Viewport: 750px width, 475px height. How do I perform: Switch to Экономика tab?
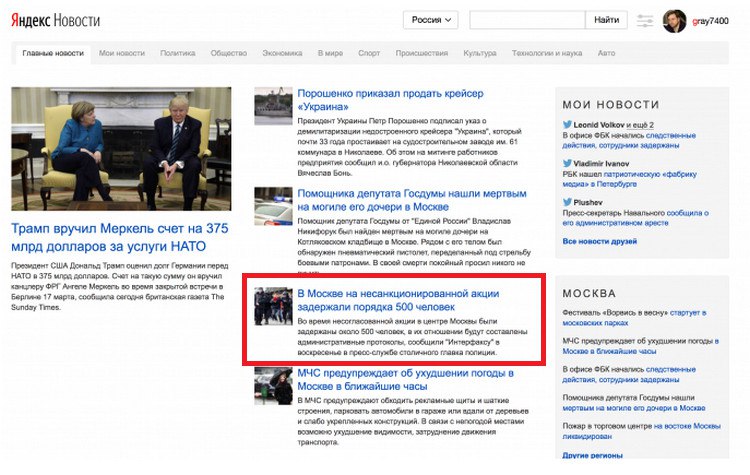[x=282, y=53]
